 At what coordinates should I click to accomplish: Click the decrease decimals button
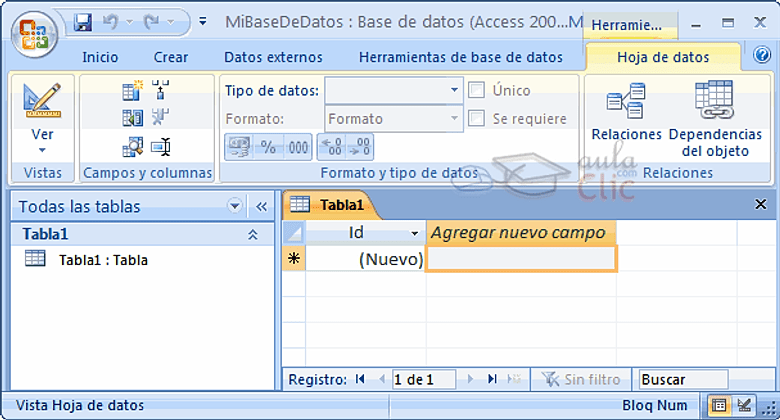click(359, 147)
